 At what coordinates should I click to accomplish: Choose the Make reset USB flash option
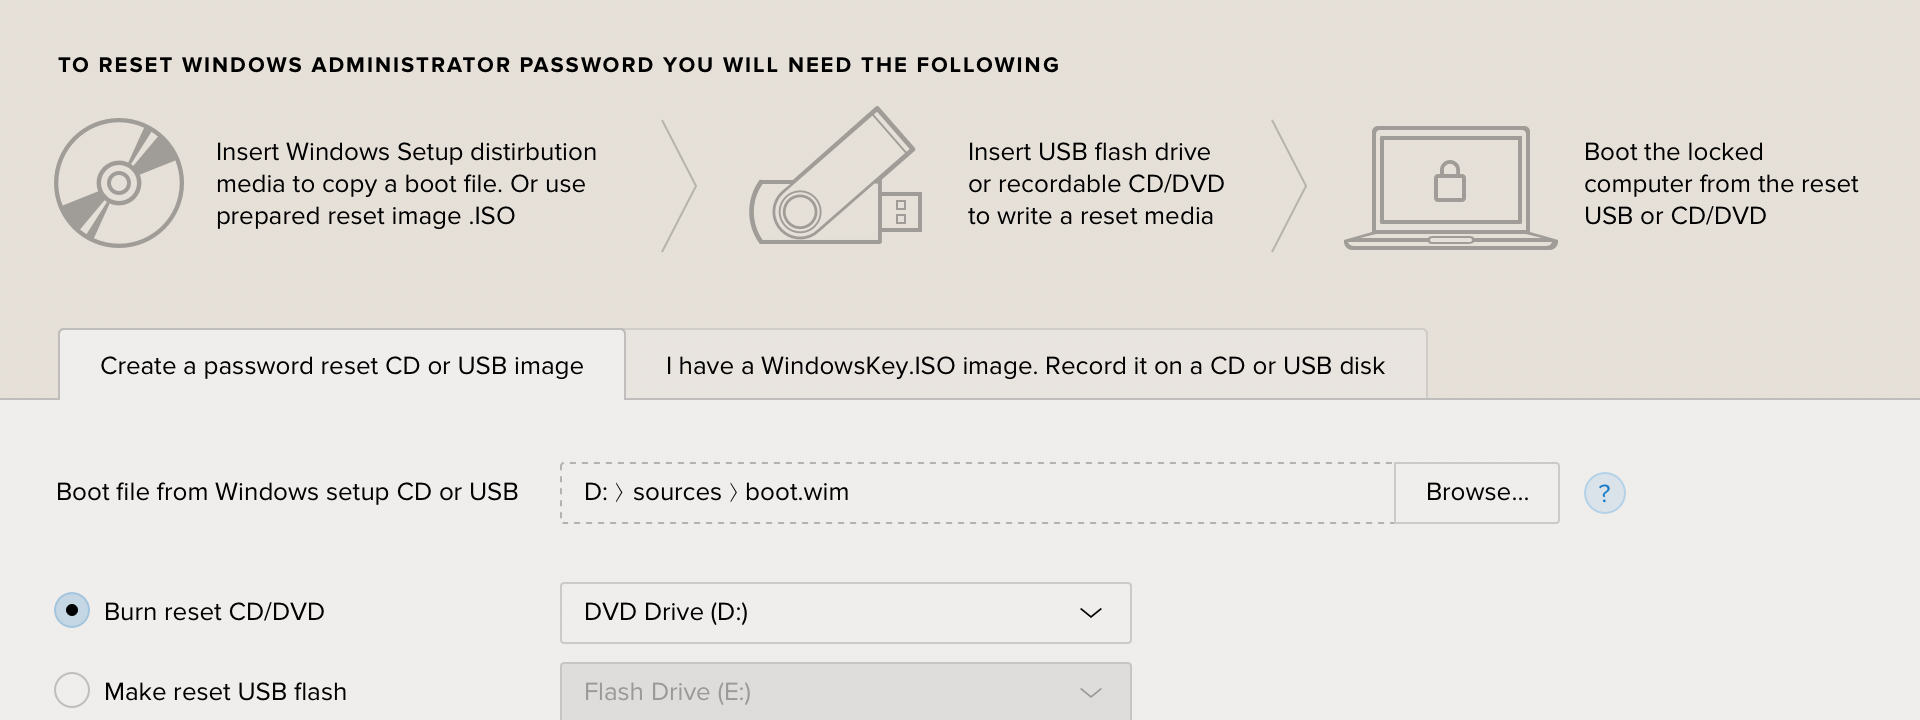coord(72,690)
